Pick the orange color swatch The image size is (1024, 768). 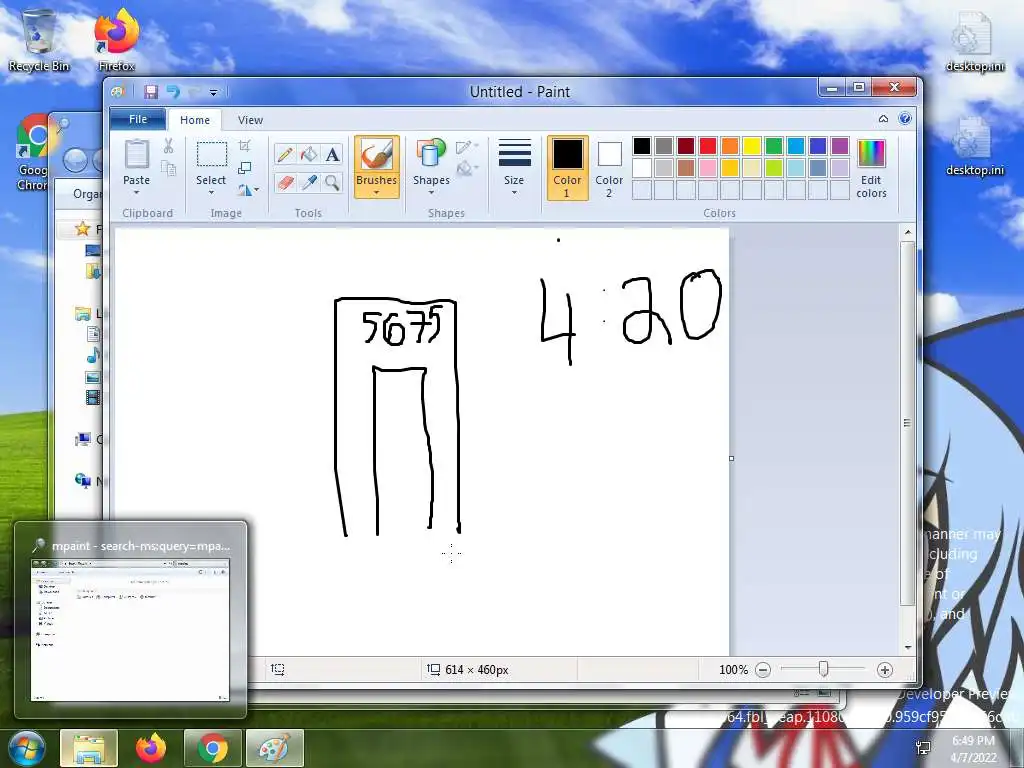tap(730, 146)
